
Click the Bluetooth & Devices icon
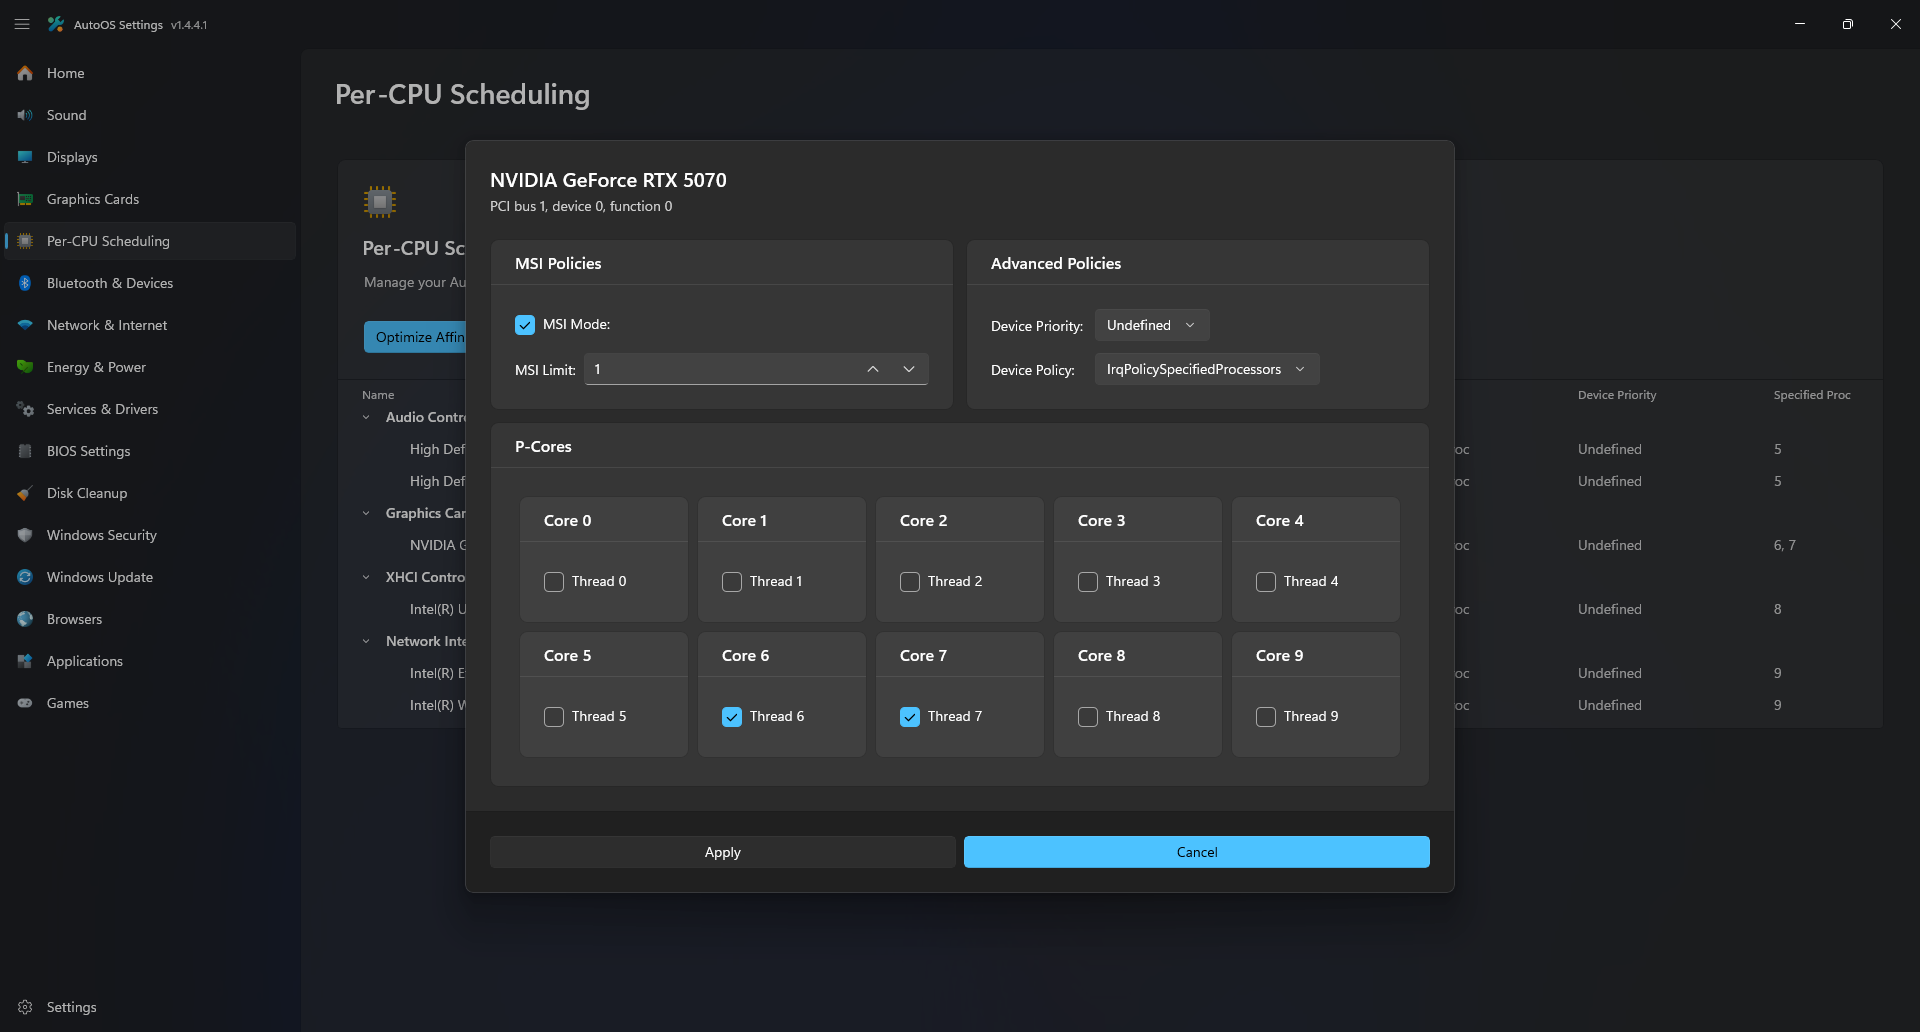pyautogui.click(x=25, y=283)
